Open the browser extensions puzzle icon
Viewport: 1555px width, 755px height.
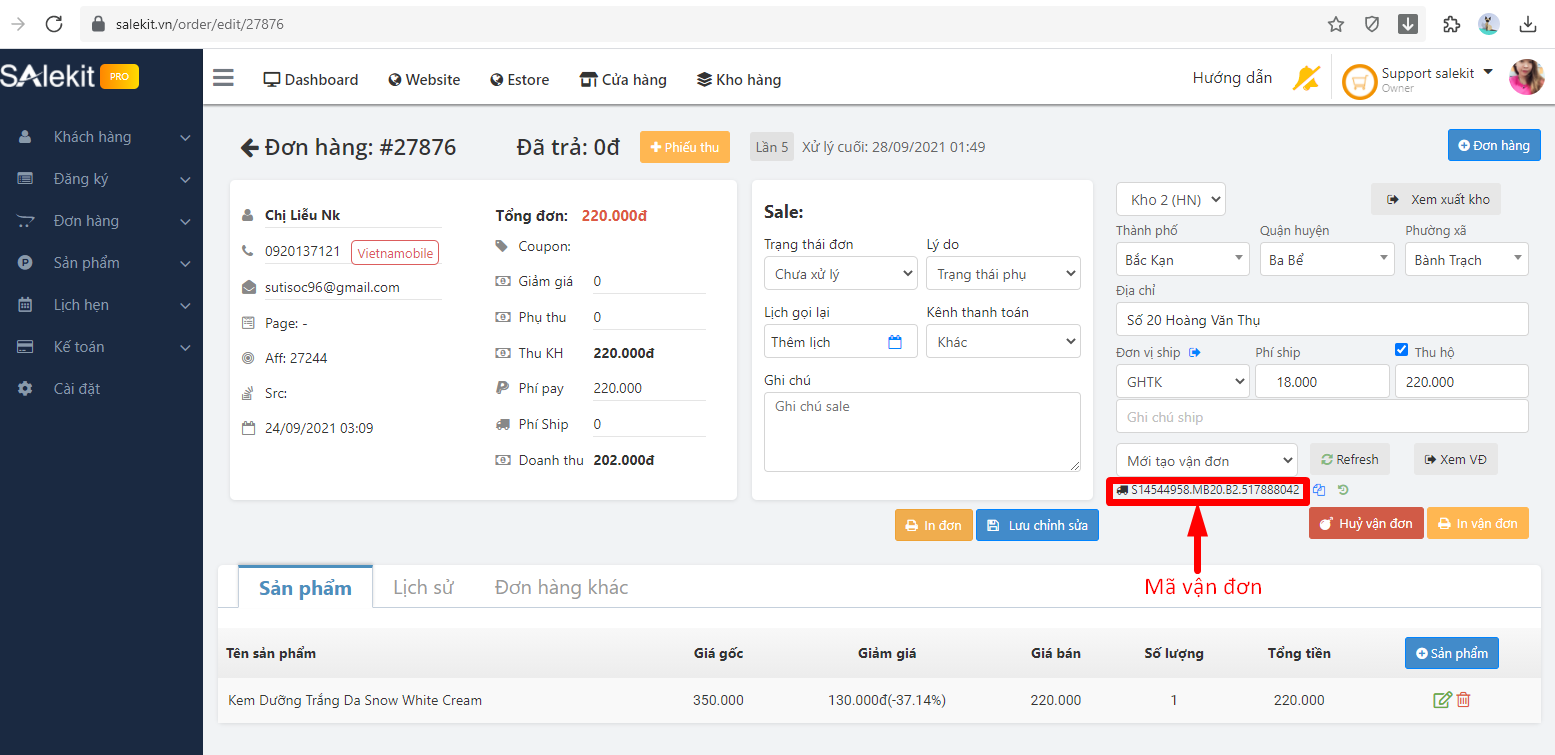click(x=1451, y=24)
